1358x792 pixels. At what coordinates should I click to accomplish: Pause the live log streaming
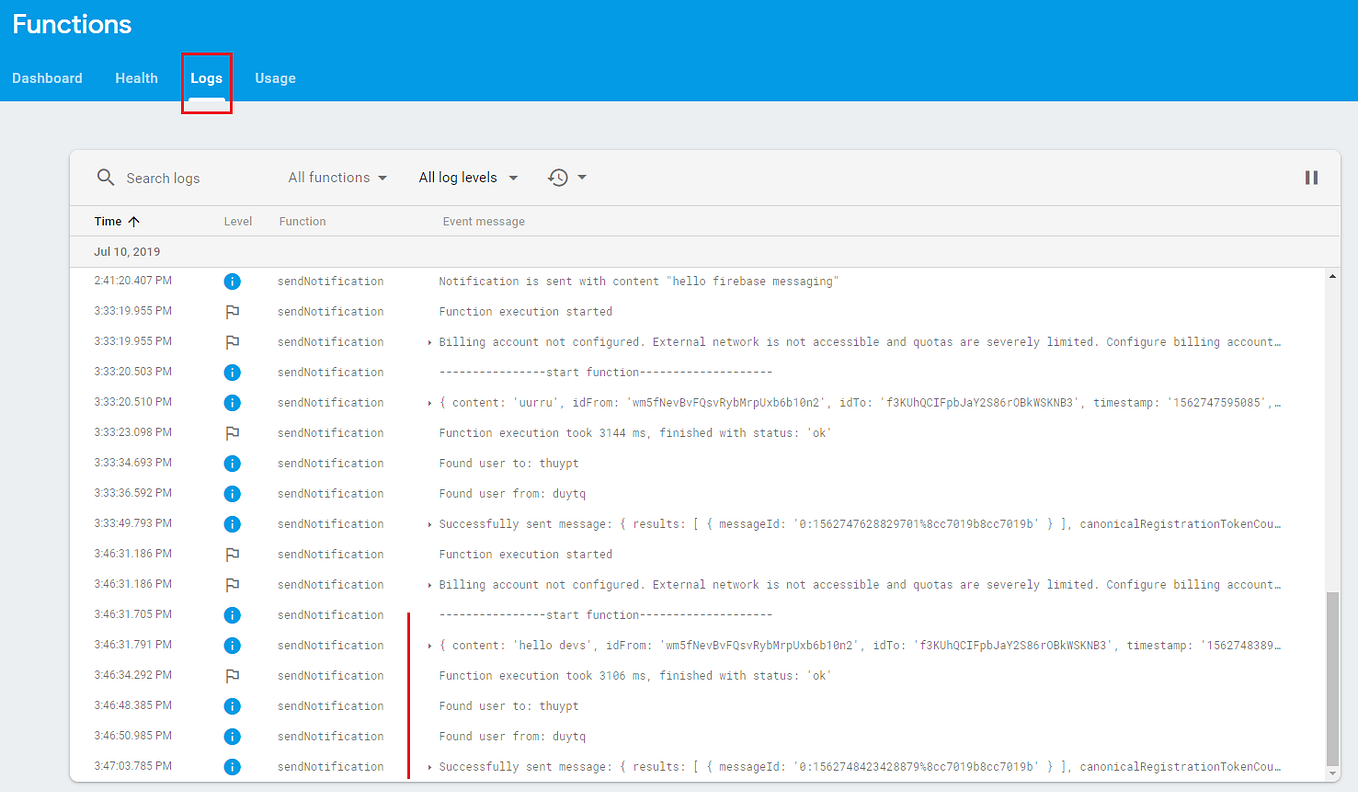(x=1311, y=177)
